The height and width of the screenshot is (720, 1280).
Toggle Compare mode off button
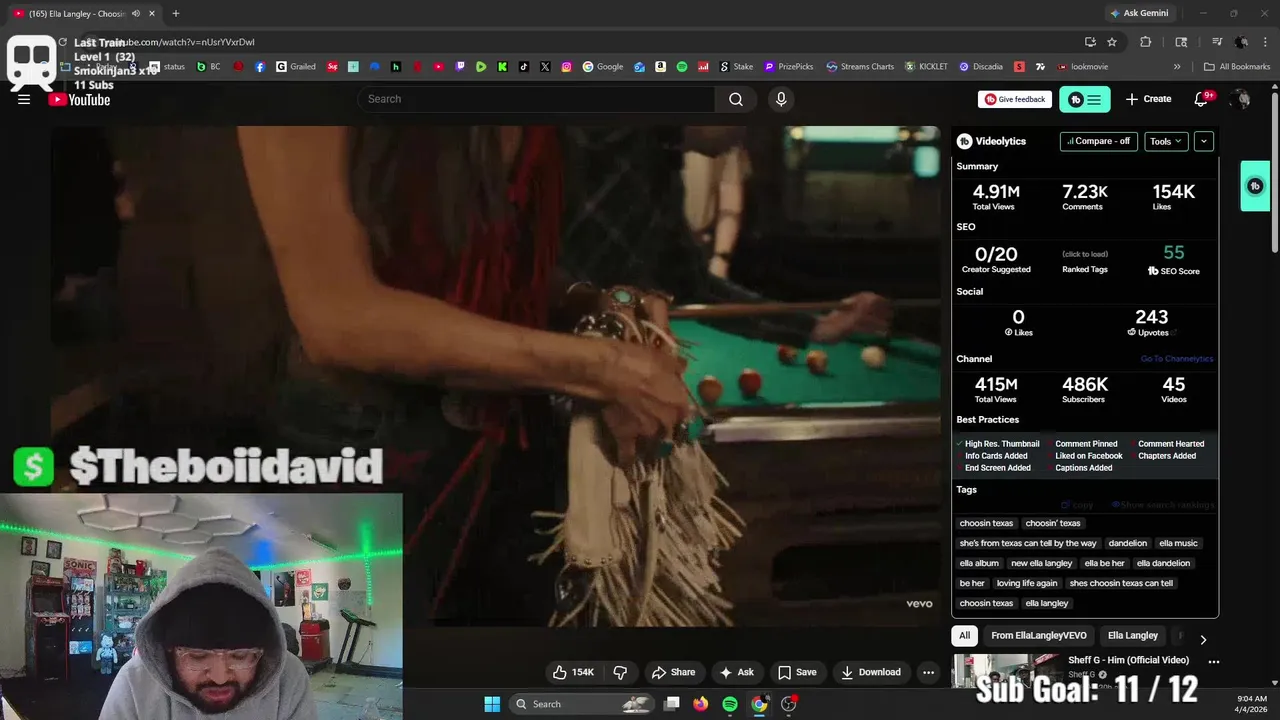pos(1098,141)
